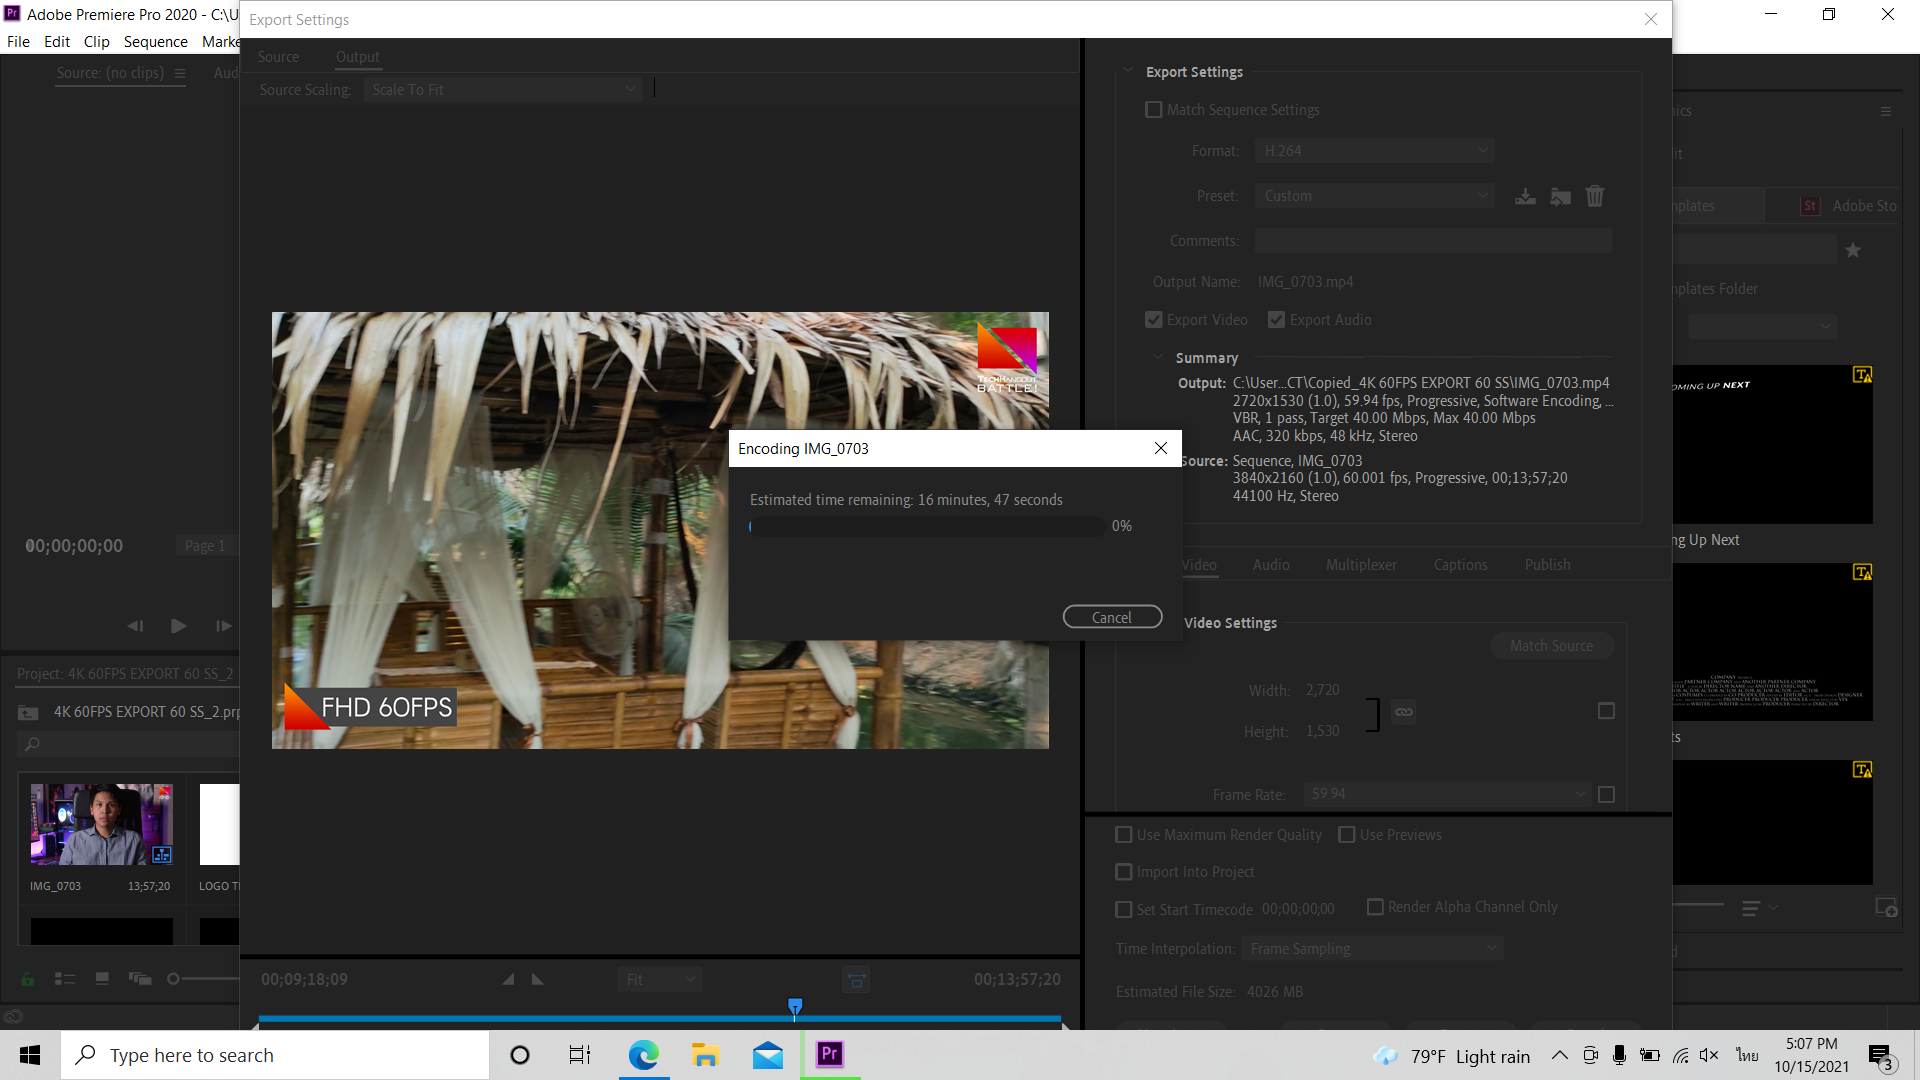The image size is (1920, 1080).
Task: Click the width-height link constraint icon
Action: (x=1404, y=712)
